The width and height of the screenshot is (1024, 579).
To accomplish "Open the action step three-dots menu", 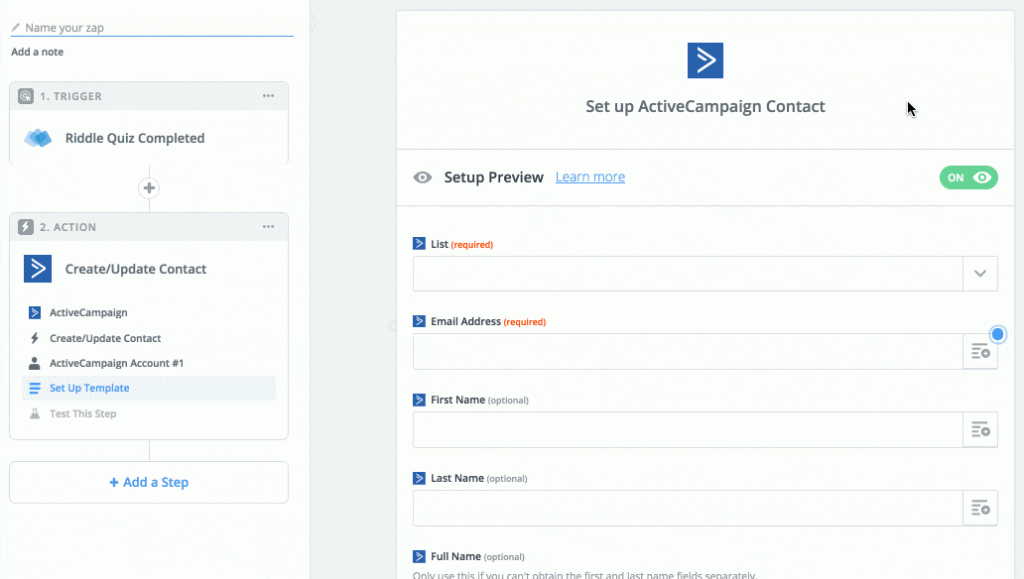I will point(268,227).
